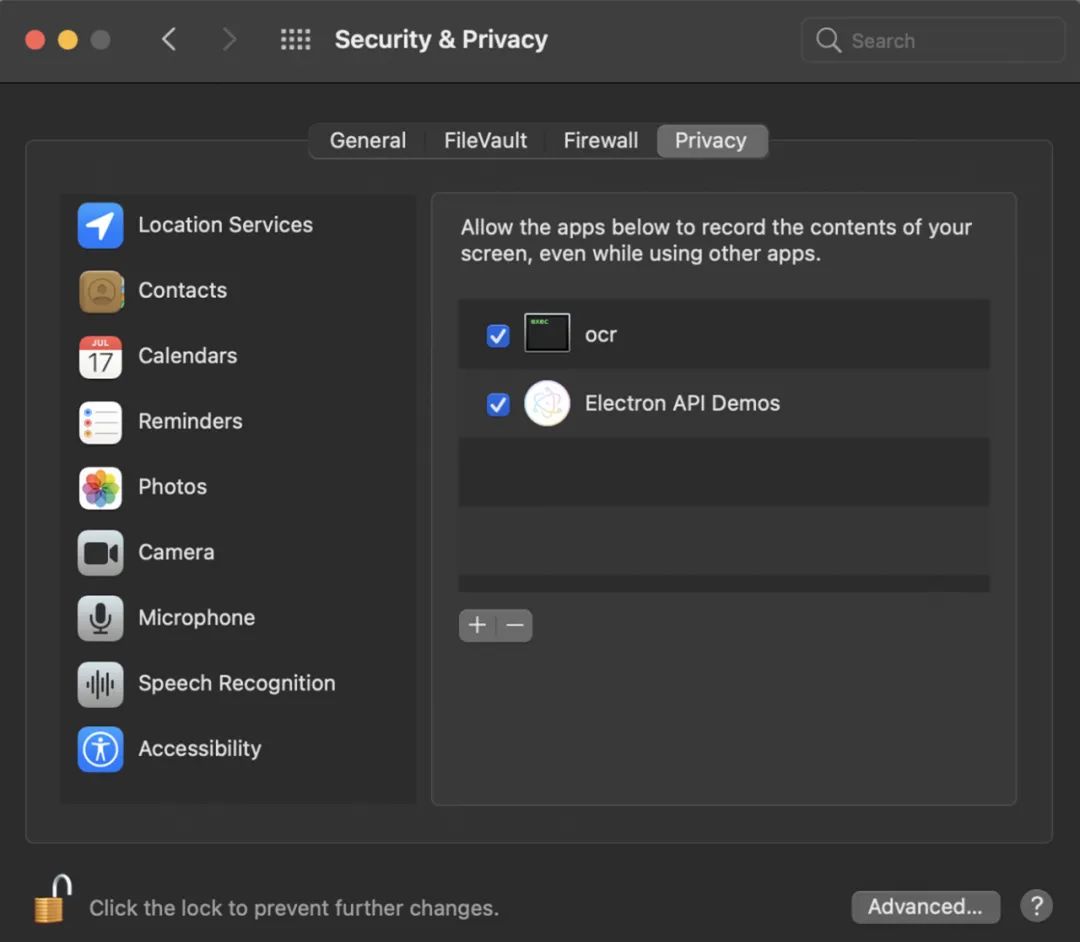The height and width of the screenshot is (942, 1080).
Task: Select the Camera icon in sidebar
Action: click(x=100, y=553)
